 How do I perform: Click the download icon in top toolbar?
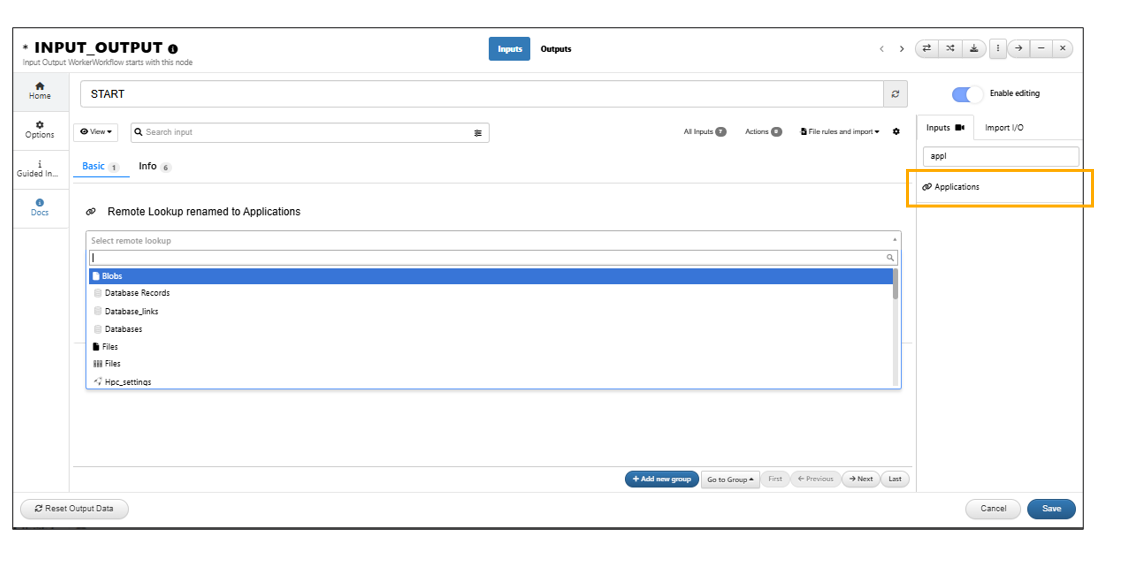click(974, 48)
